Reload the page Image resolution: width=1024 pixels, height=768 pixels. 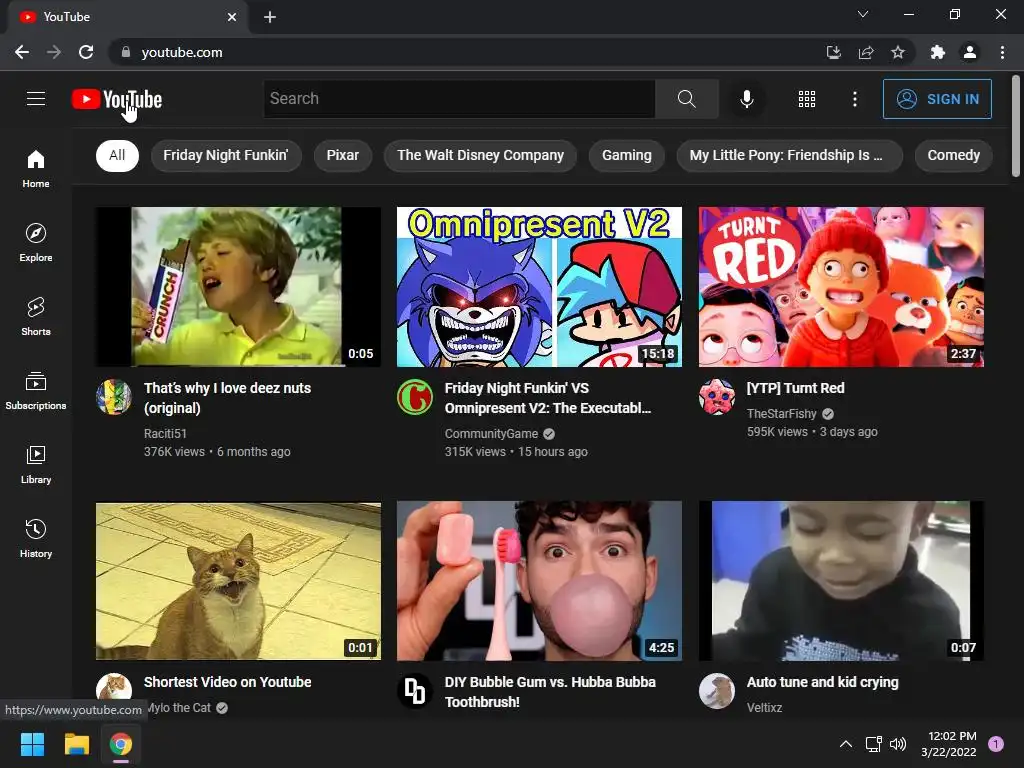(86, 52)
